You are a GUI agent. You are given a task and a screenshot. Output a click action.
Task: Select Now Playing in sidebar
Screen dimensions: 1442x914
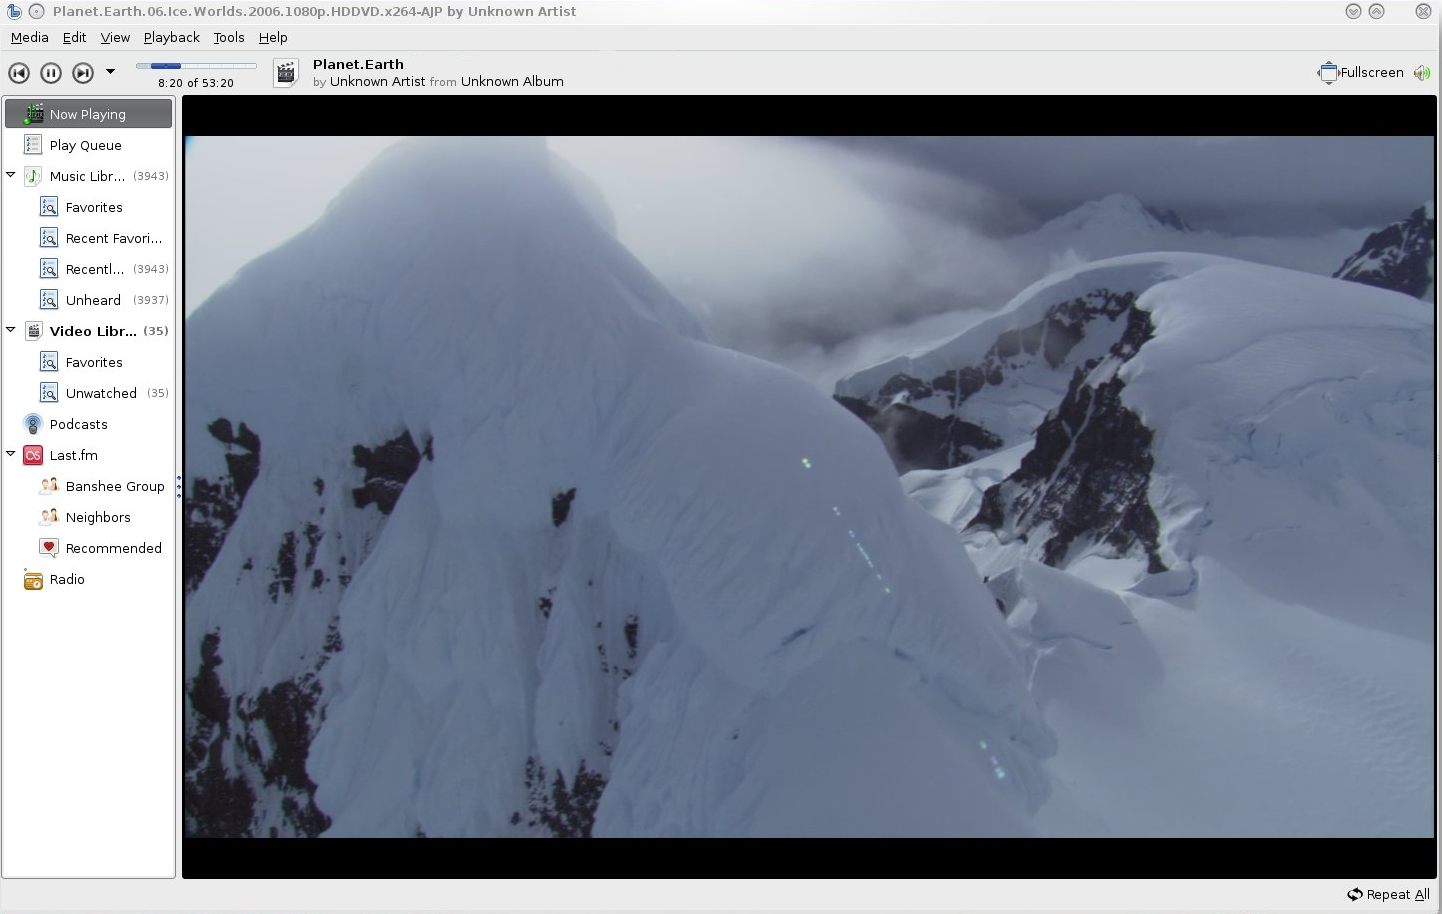click(x=88, y=114)
